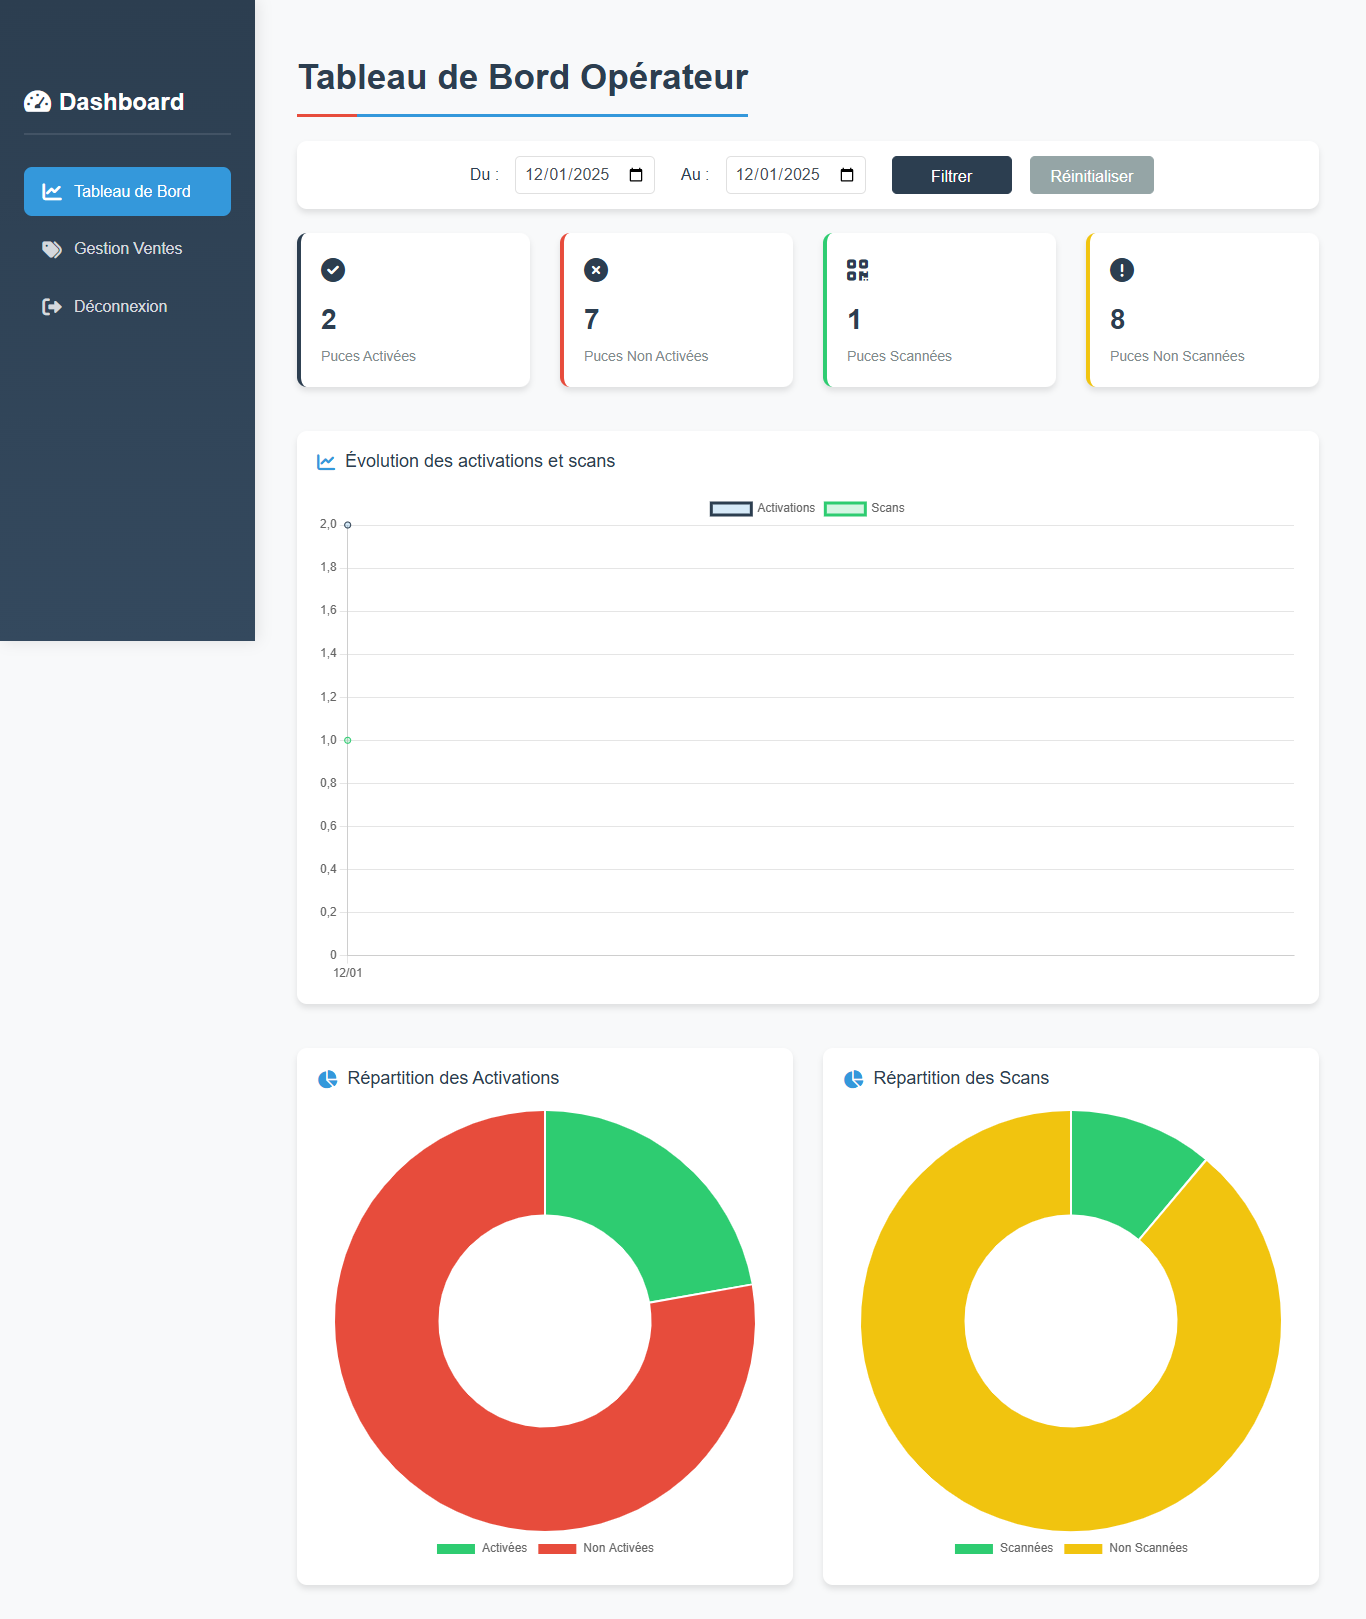Open calendar picker for the Au date
The height and width of the screenshot is (1619, 1366).
click(x=847, y=175)
